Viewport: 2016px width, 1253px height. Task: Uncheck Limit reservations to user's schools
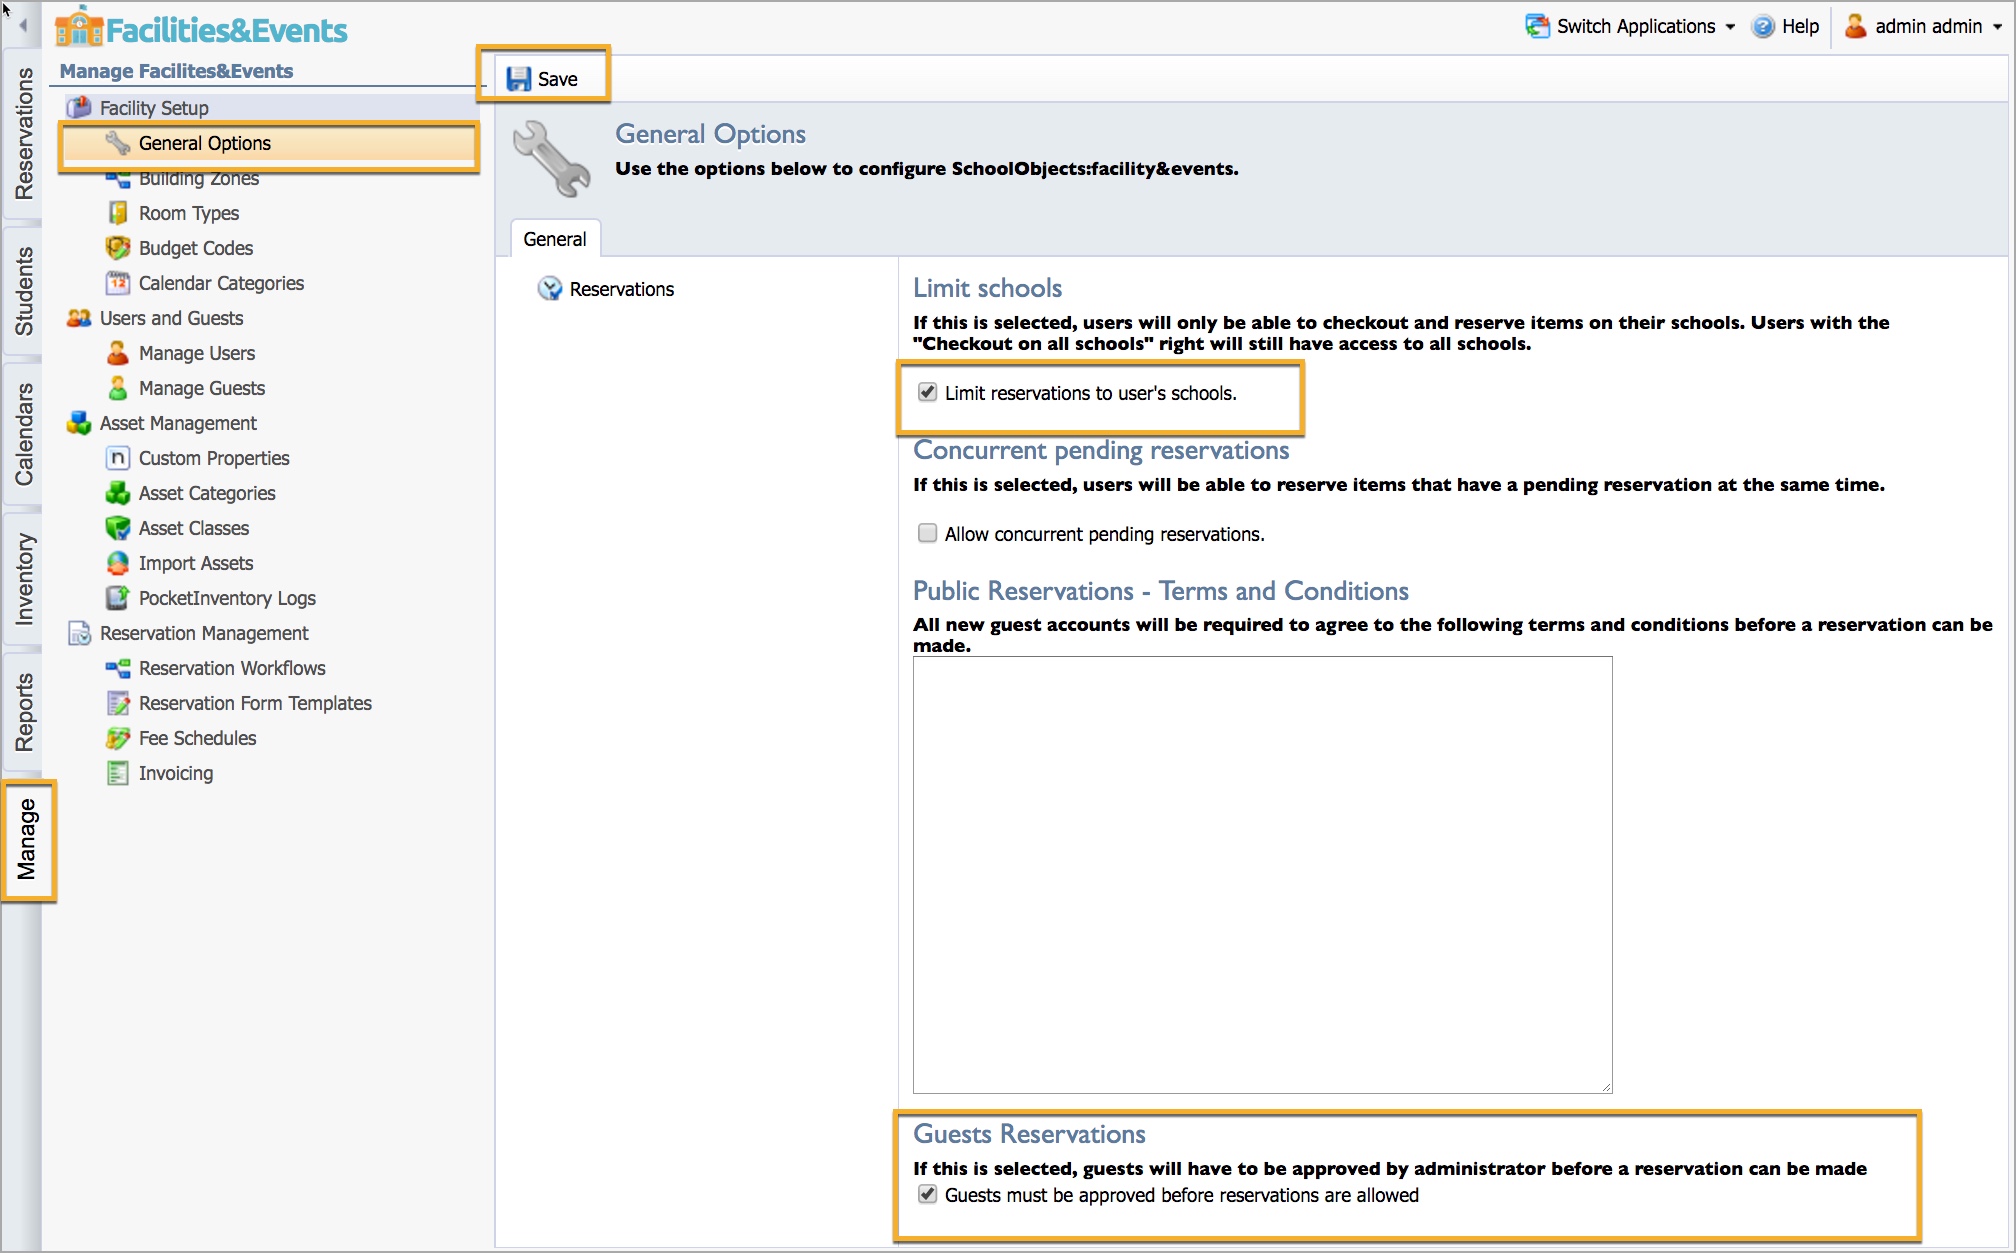click(927, 392)
